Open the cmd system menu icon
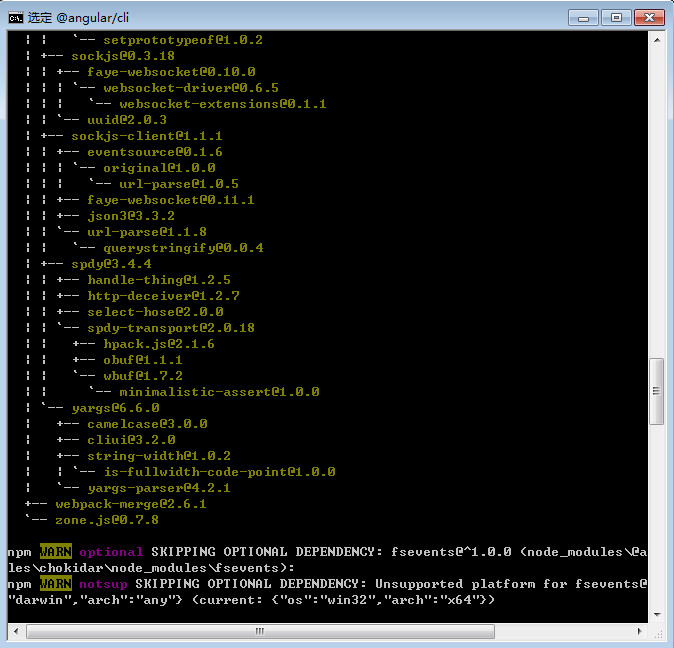The height and width of the screenshot is (648, 674). (15, 17)
